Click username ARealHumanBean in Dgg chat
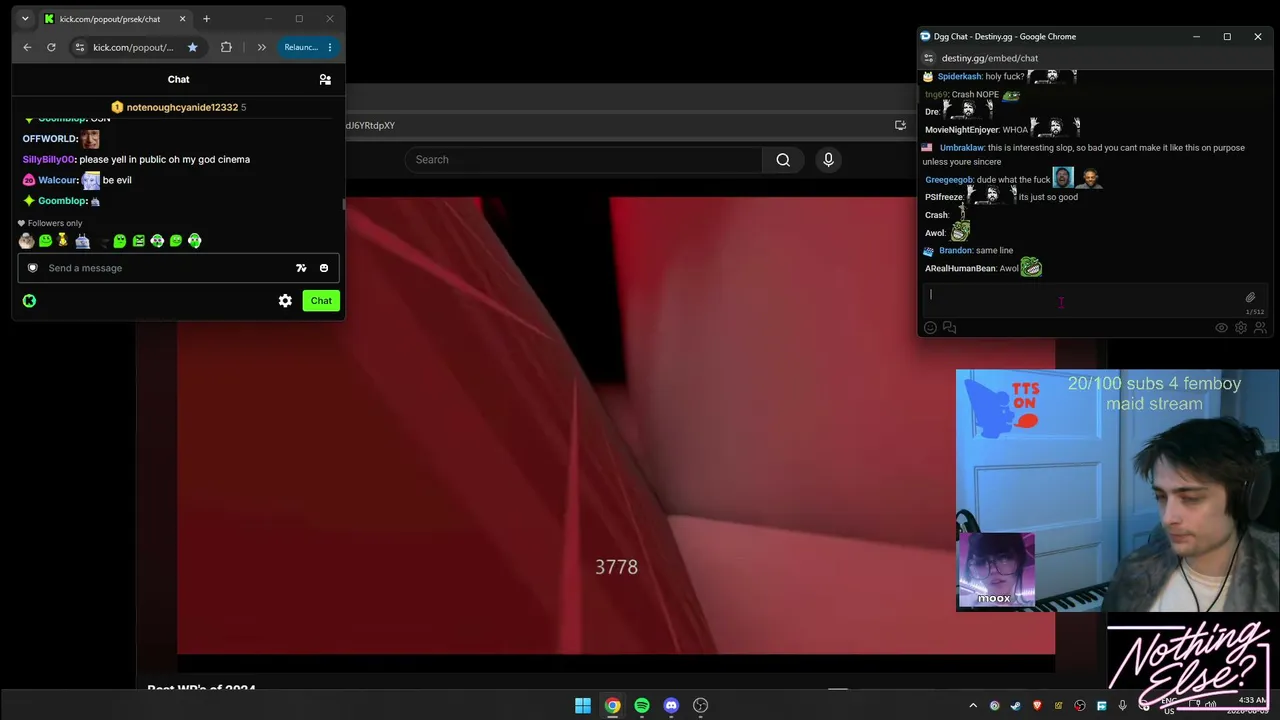This screenshot has width=1280, height=720. [x=960, y=269]
